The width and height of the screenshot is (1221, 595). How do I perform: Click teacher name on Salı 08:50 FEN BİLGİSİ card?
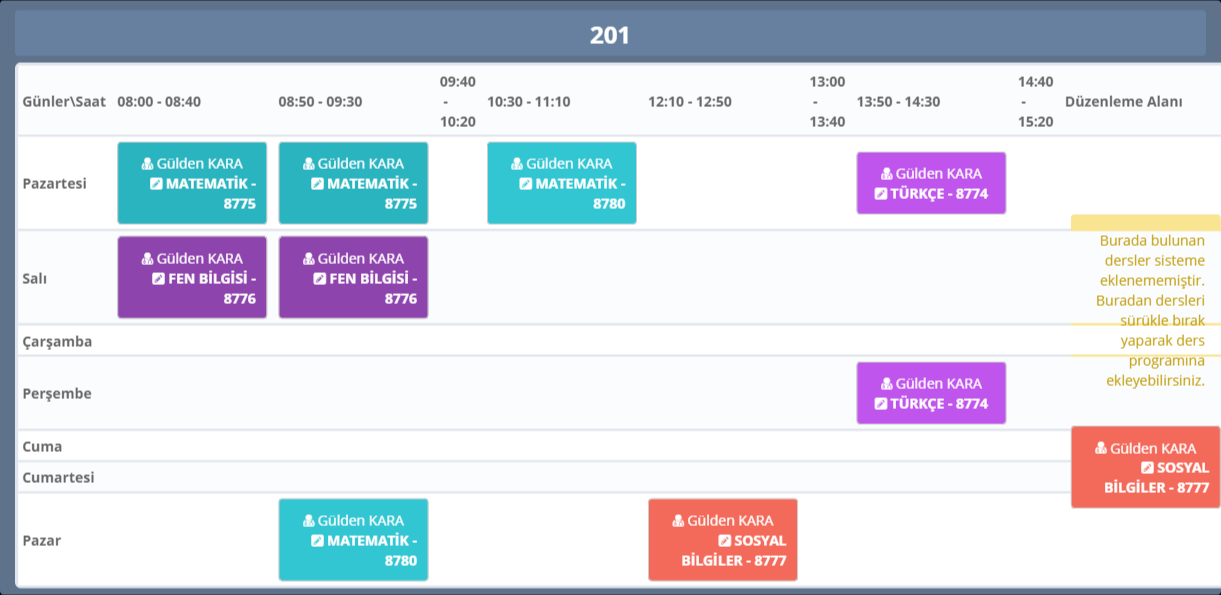[x=361, y=259]
